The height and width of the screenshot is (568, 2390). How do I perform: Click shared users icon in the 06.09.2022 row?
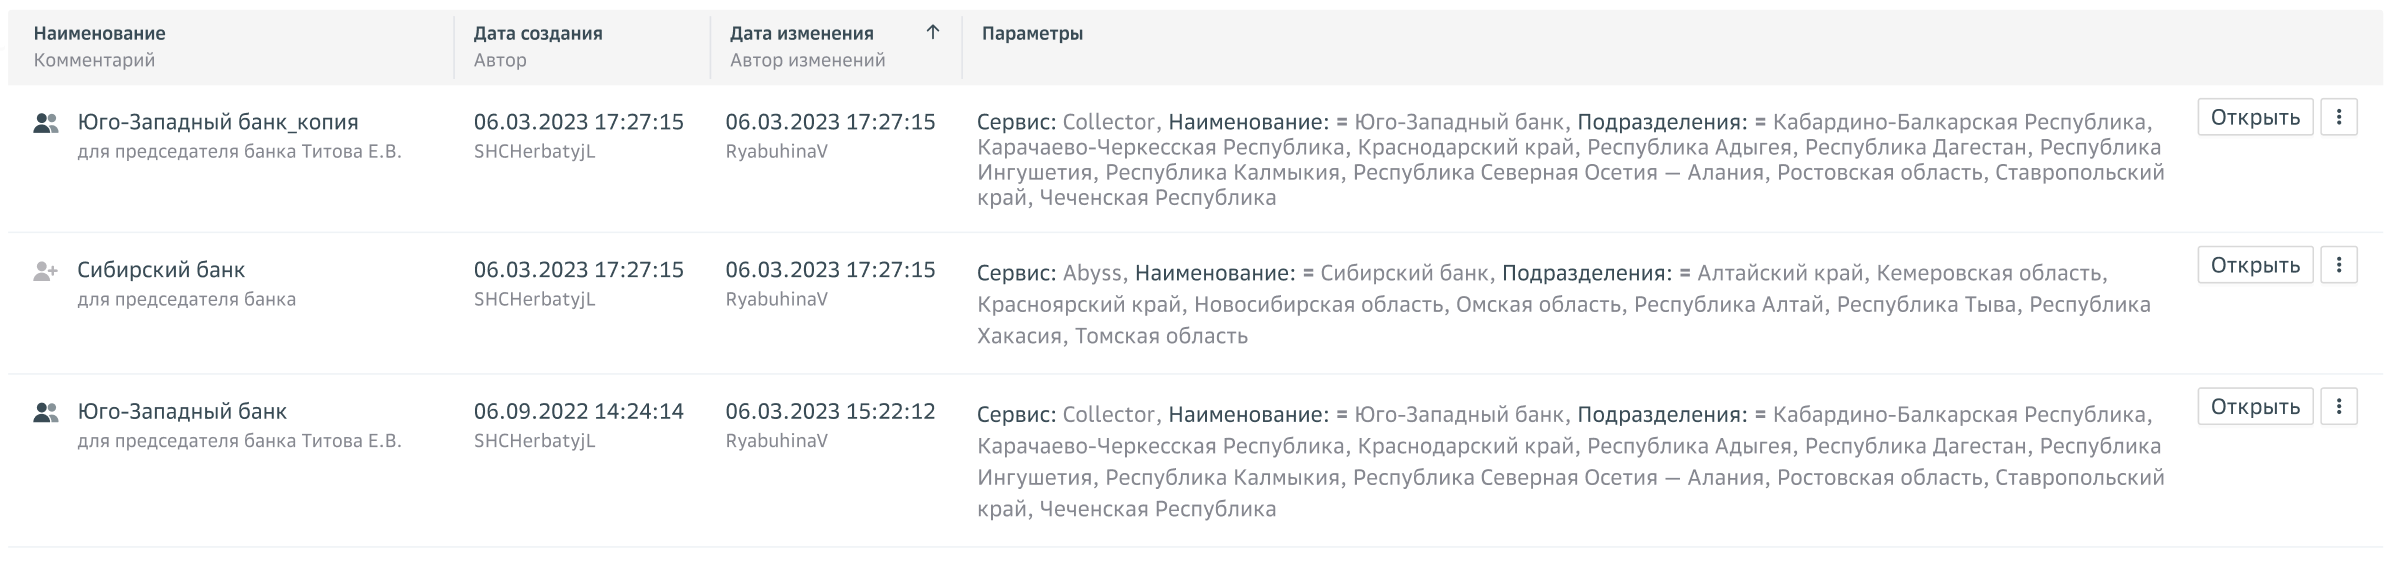point(46,413)
